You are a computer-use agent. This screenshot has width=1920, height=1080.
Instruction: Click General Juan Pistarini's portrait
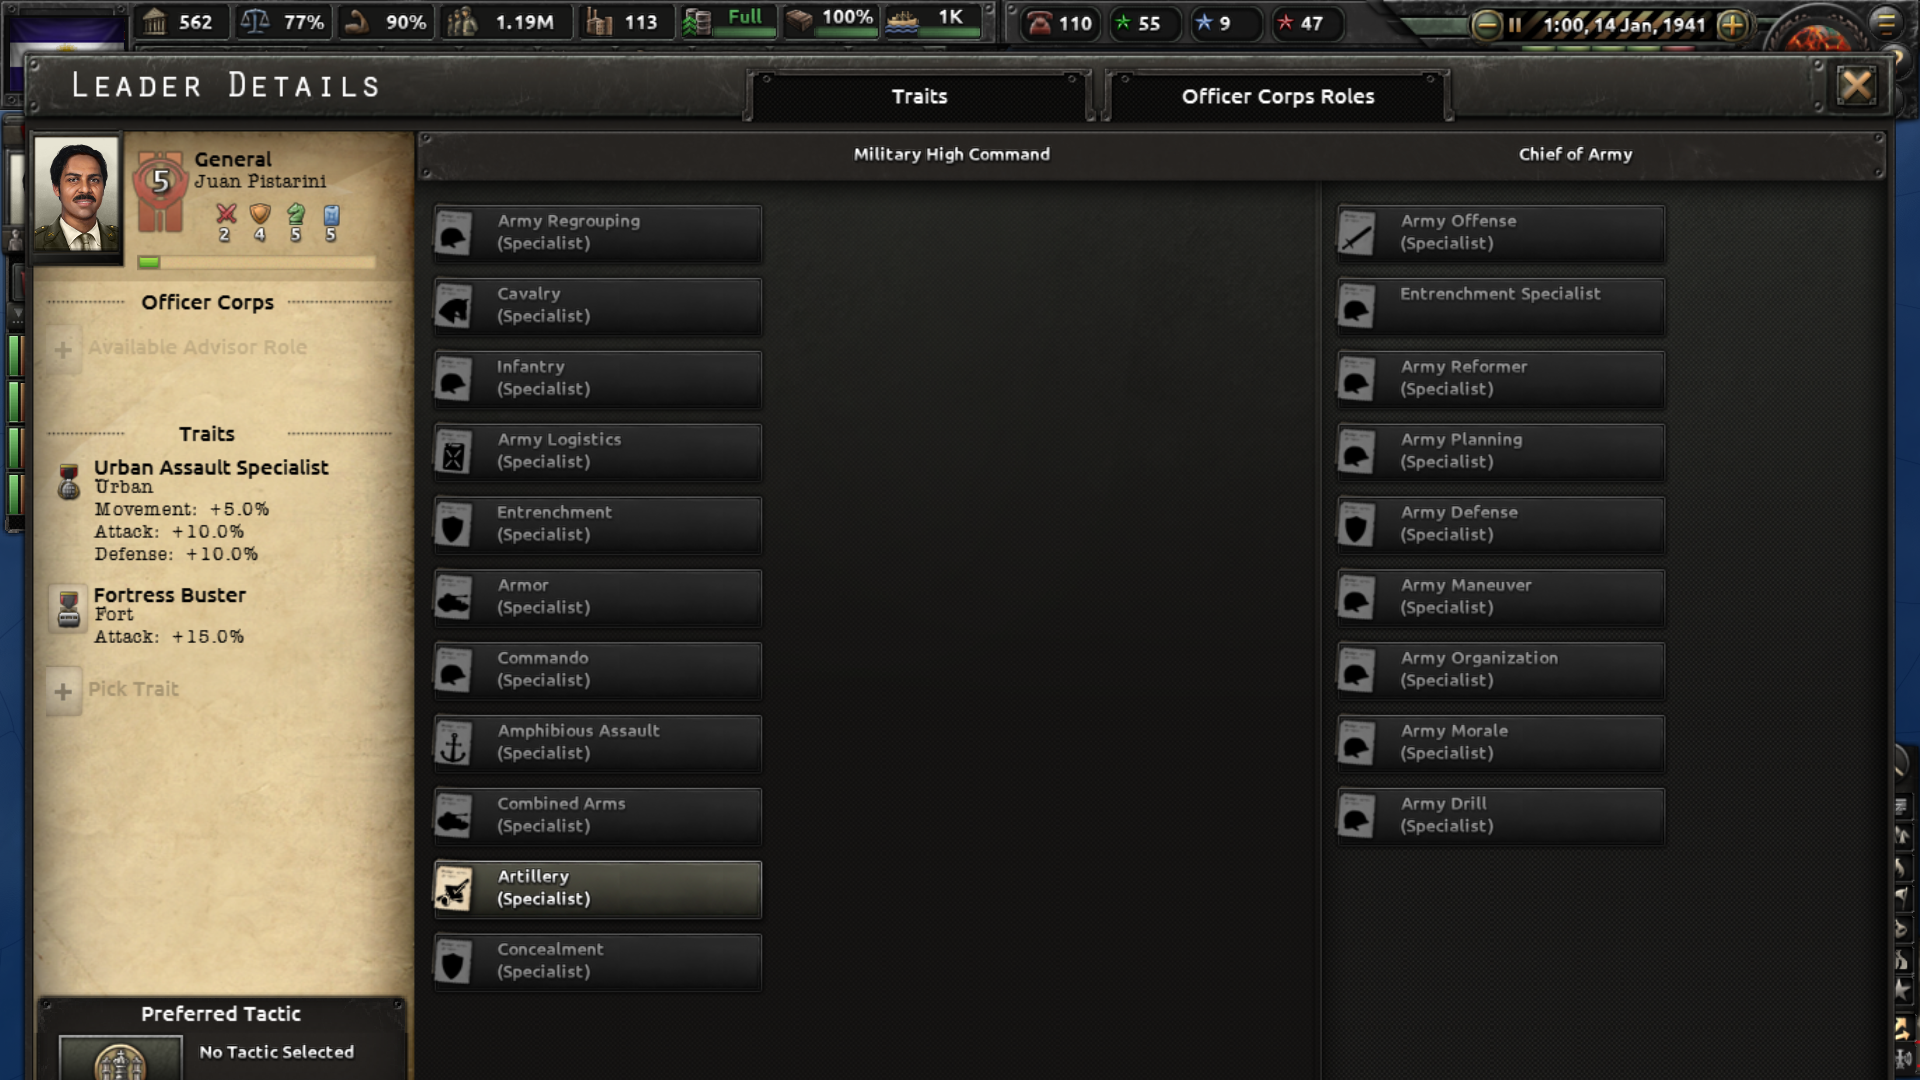click(x=77, y=195)
